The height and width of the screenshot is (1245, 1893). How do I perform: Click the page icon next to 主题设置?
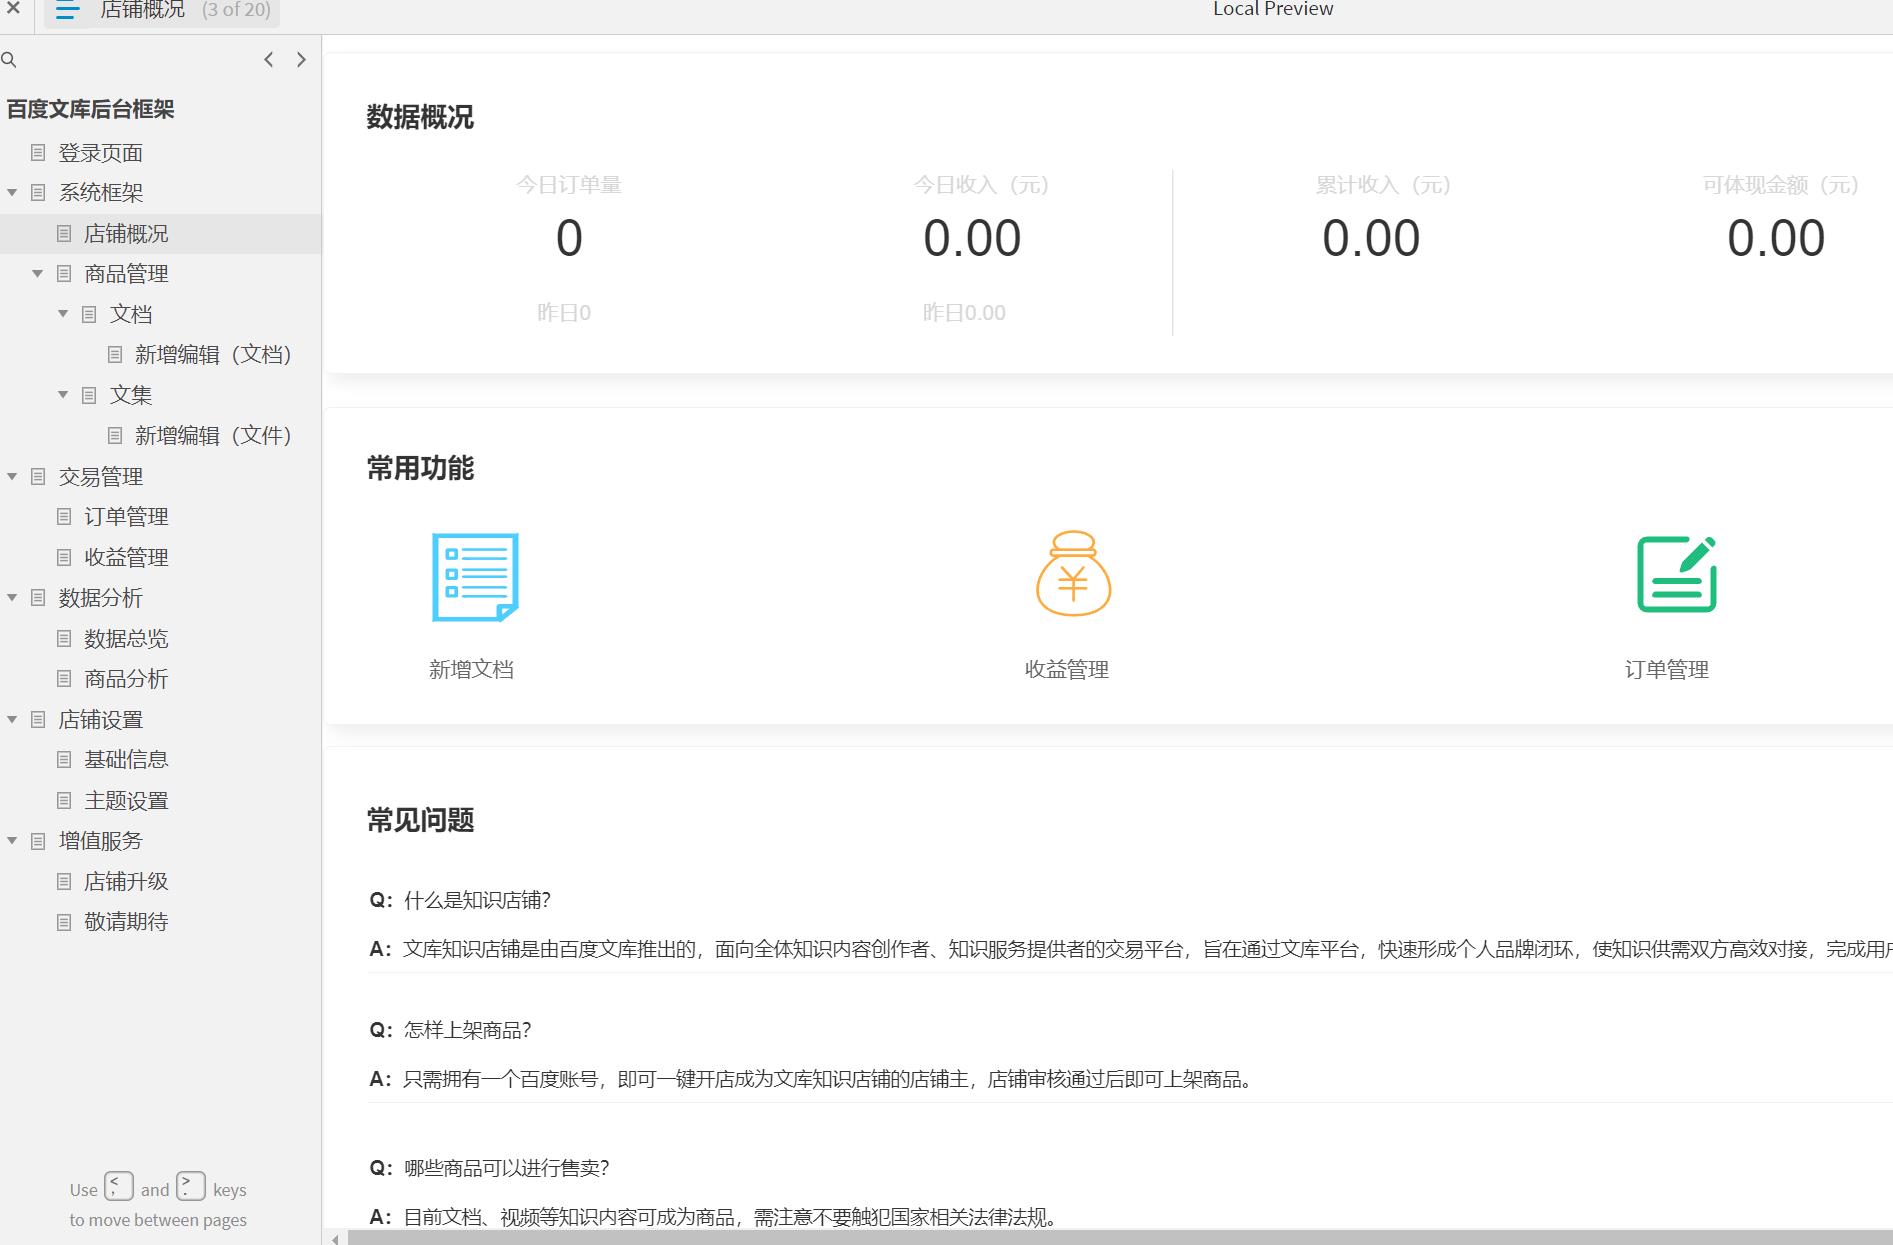coord(64,800)
